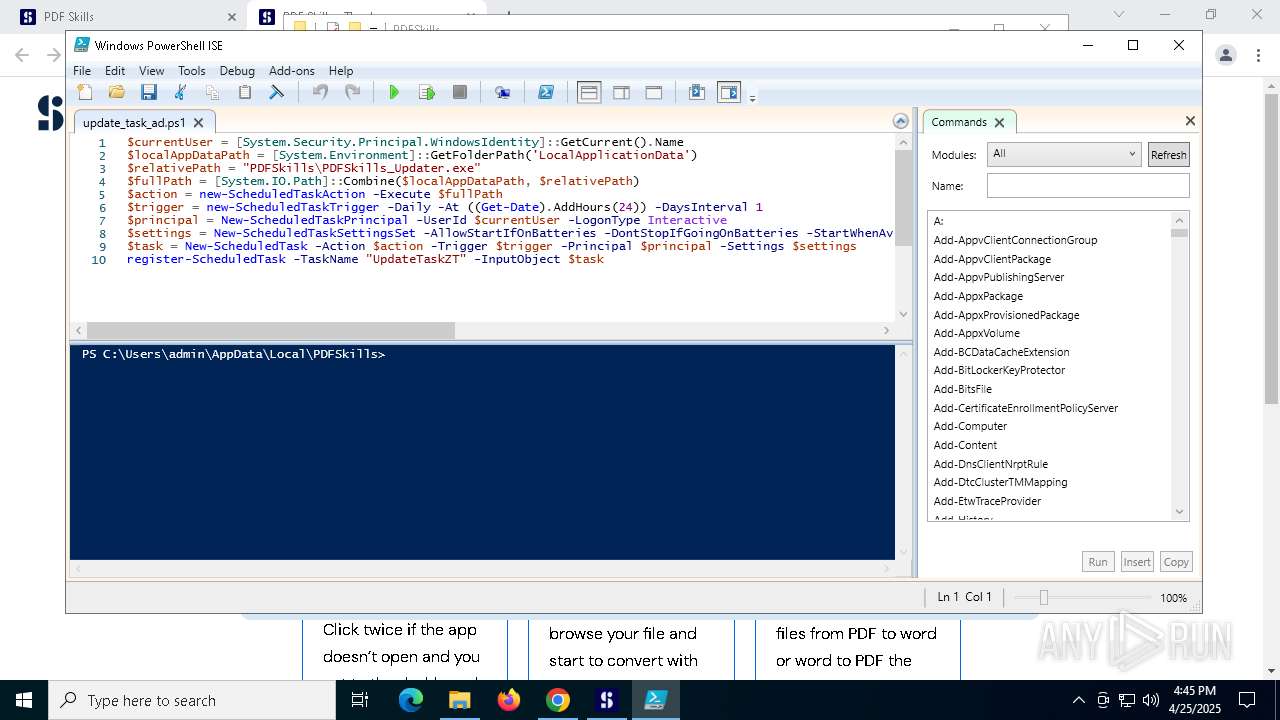Select Add-BitsFile command
This screenshot has height=720, width=1280.
point(963,389)
